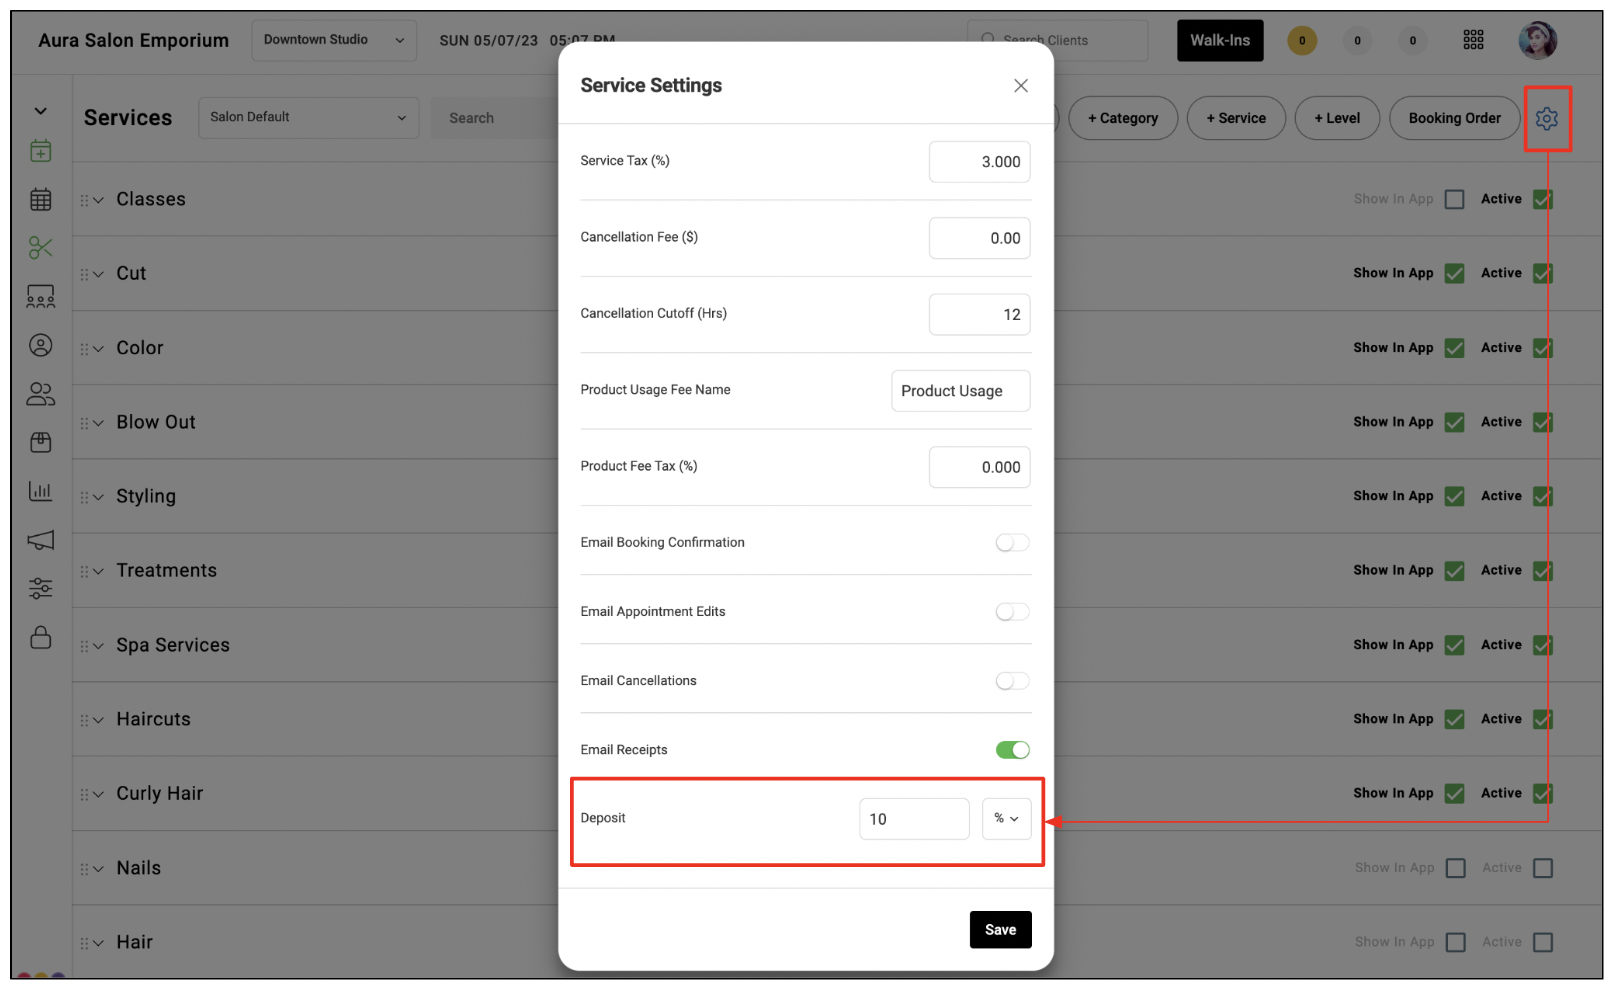Save the Service Settings
Viewport: 1616px width, 988px height.
(x=1000, y=930)
